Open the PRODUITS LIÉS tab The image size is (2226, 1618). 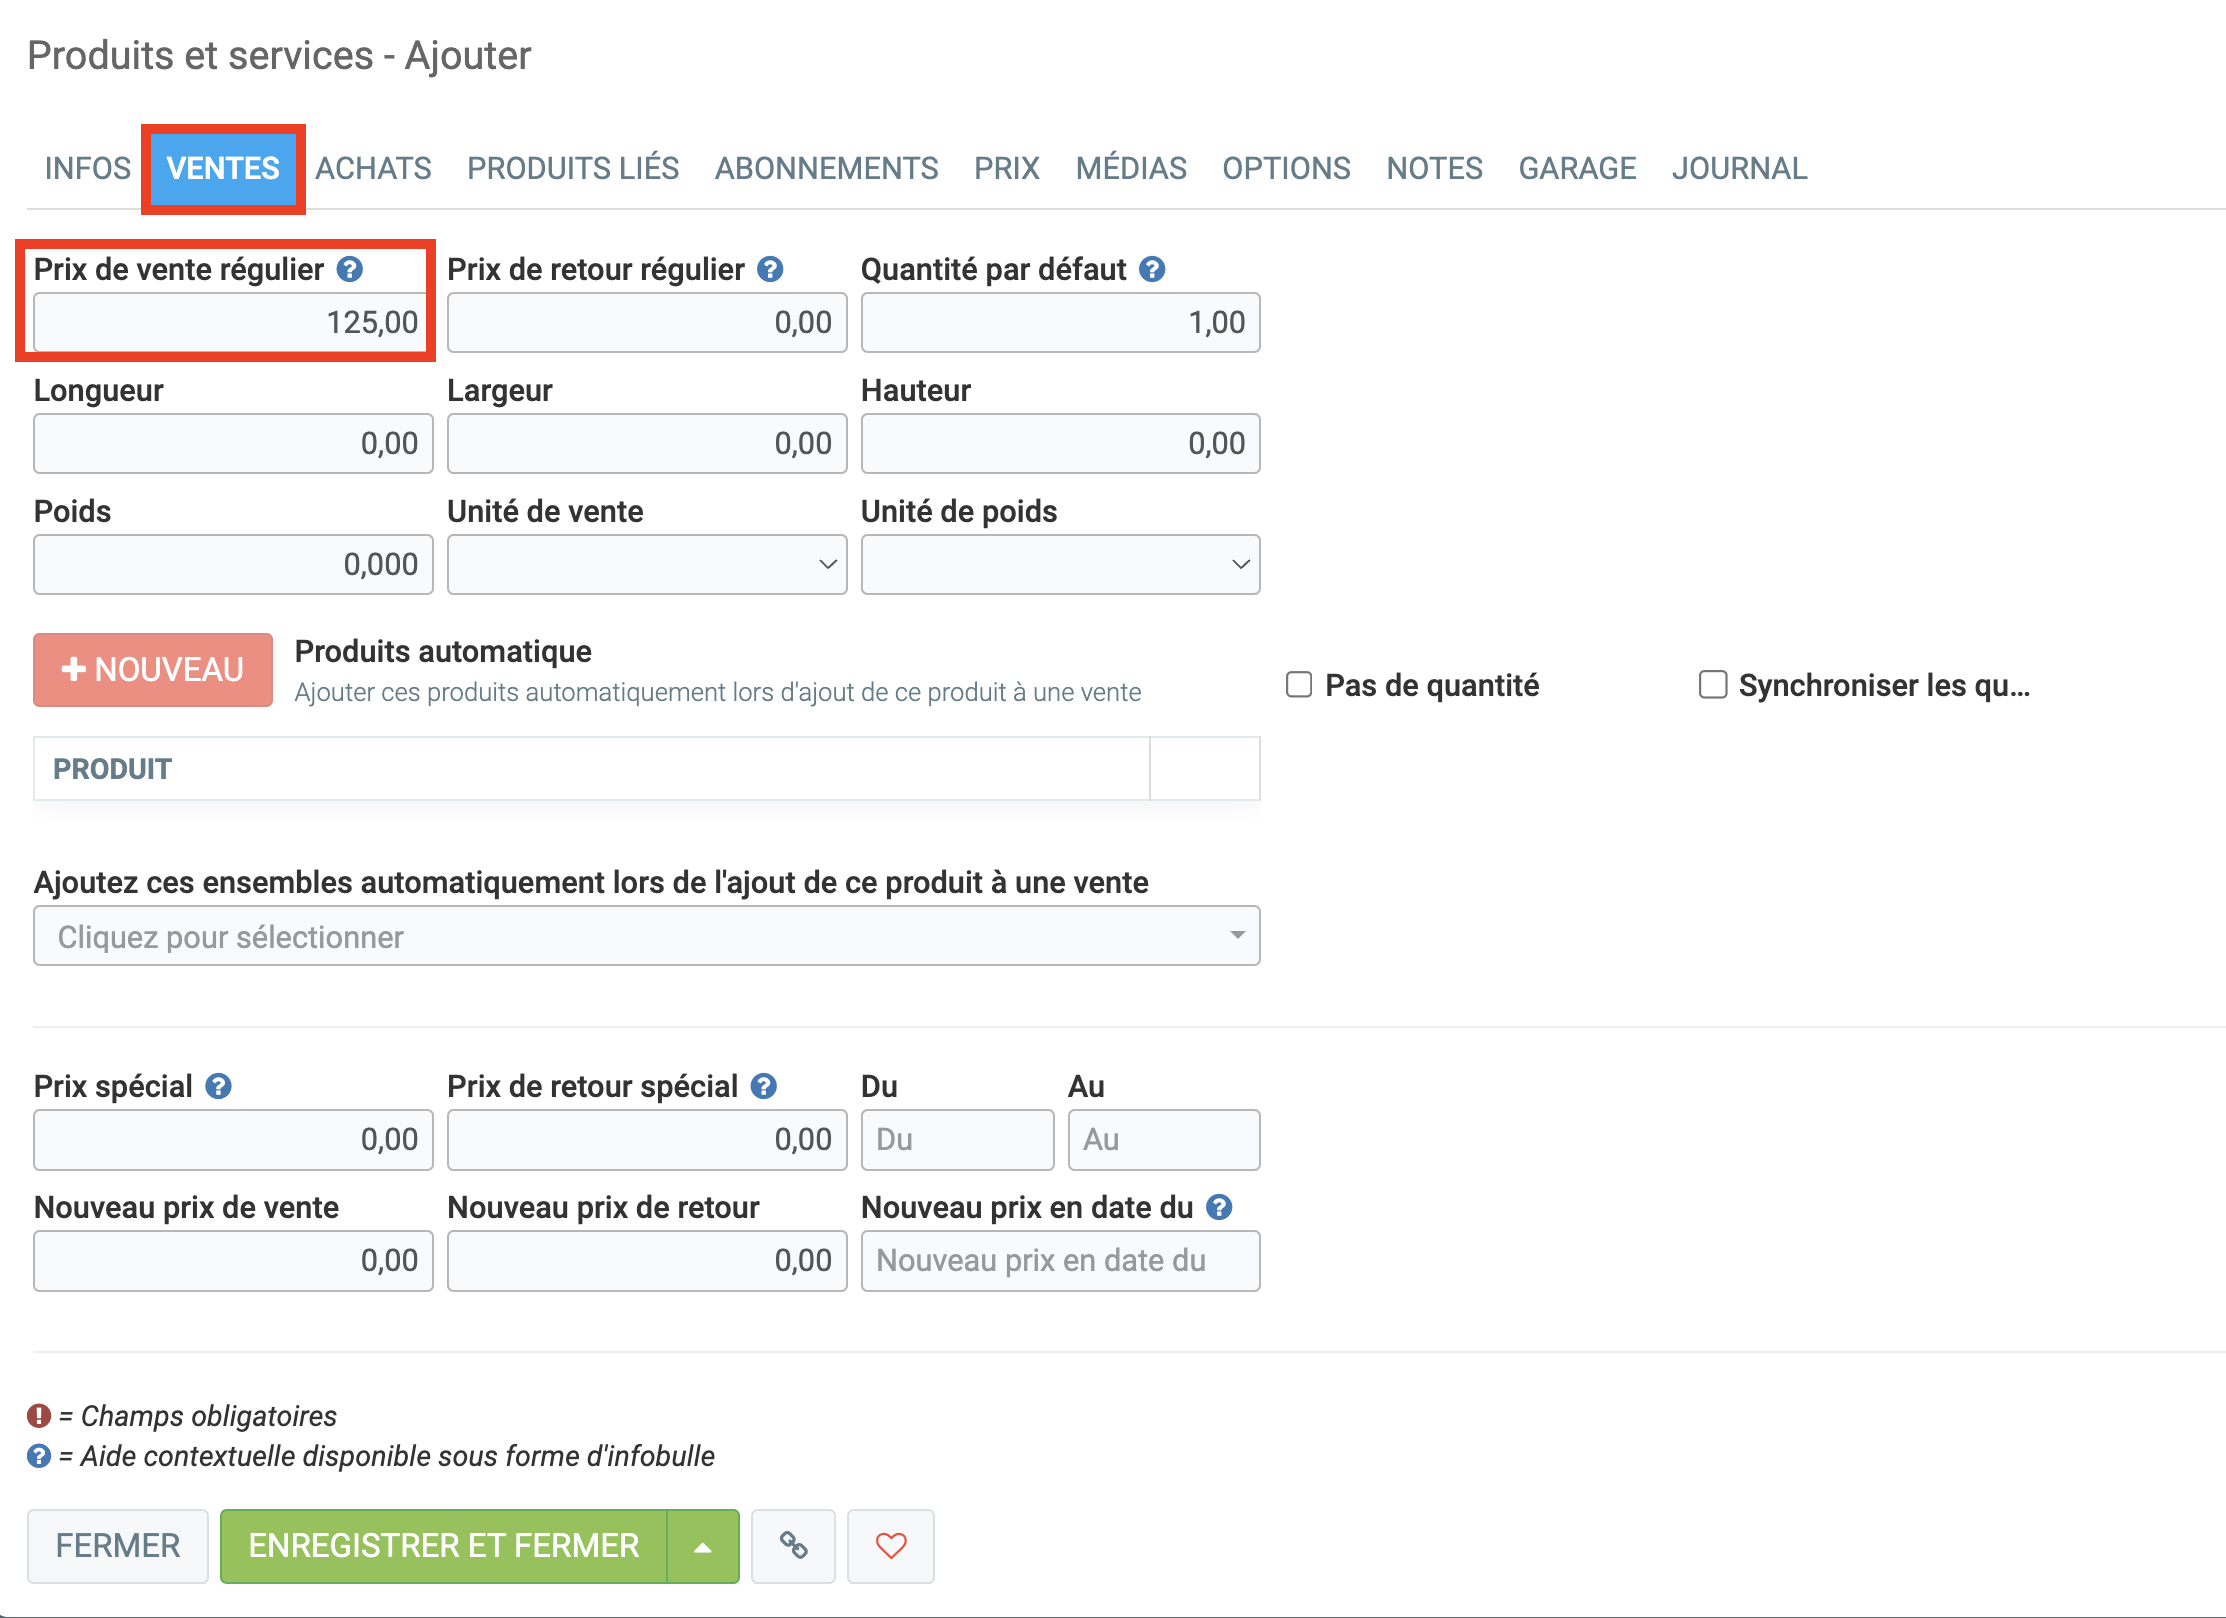573,168
